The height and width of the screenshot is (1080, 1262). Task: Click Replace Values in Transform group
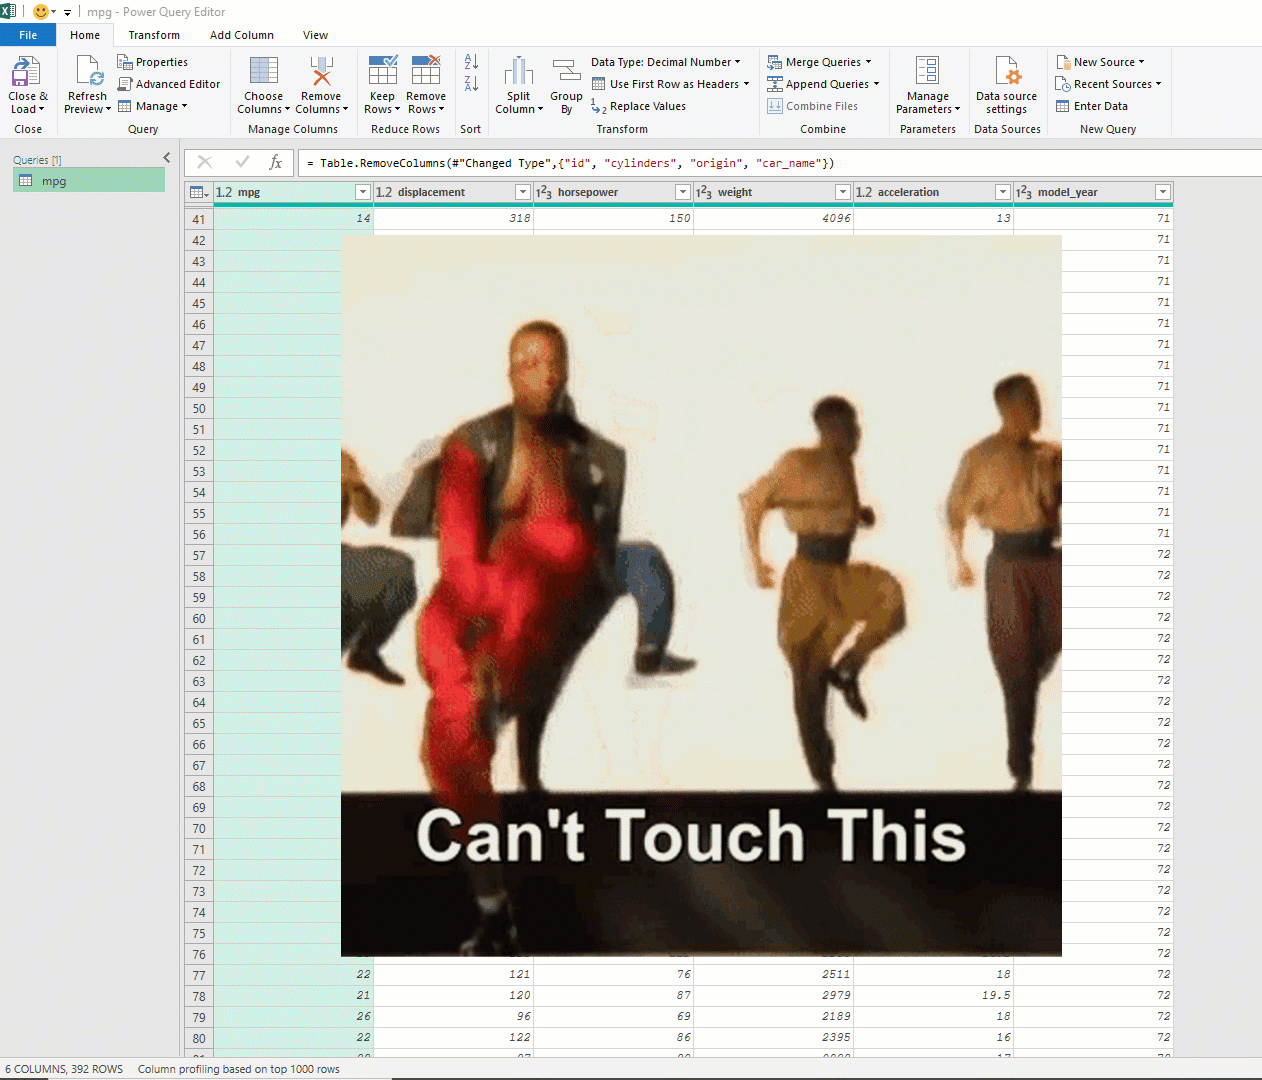(x=639, y=106)
